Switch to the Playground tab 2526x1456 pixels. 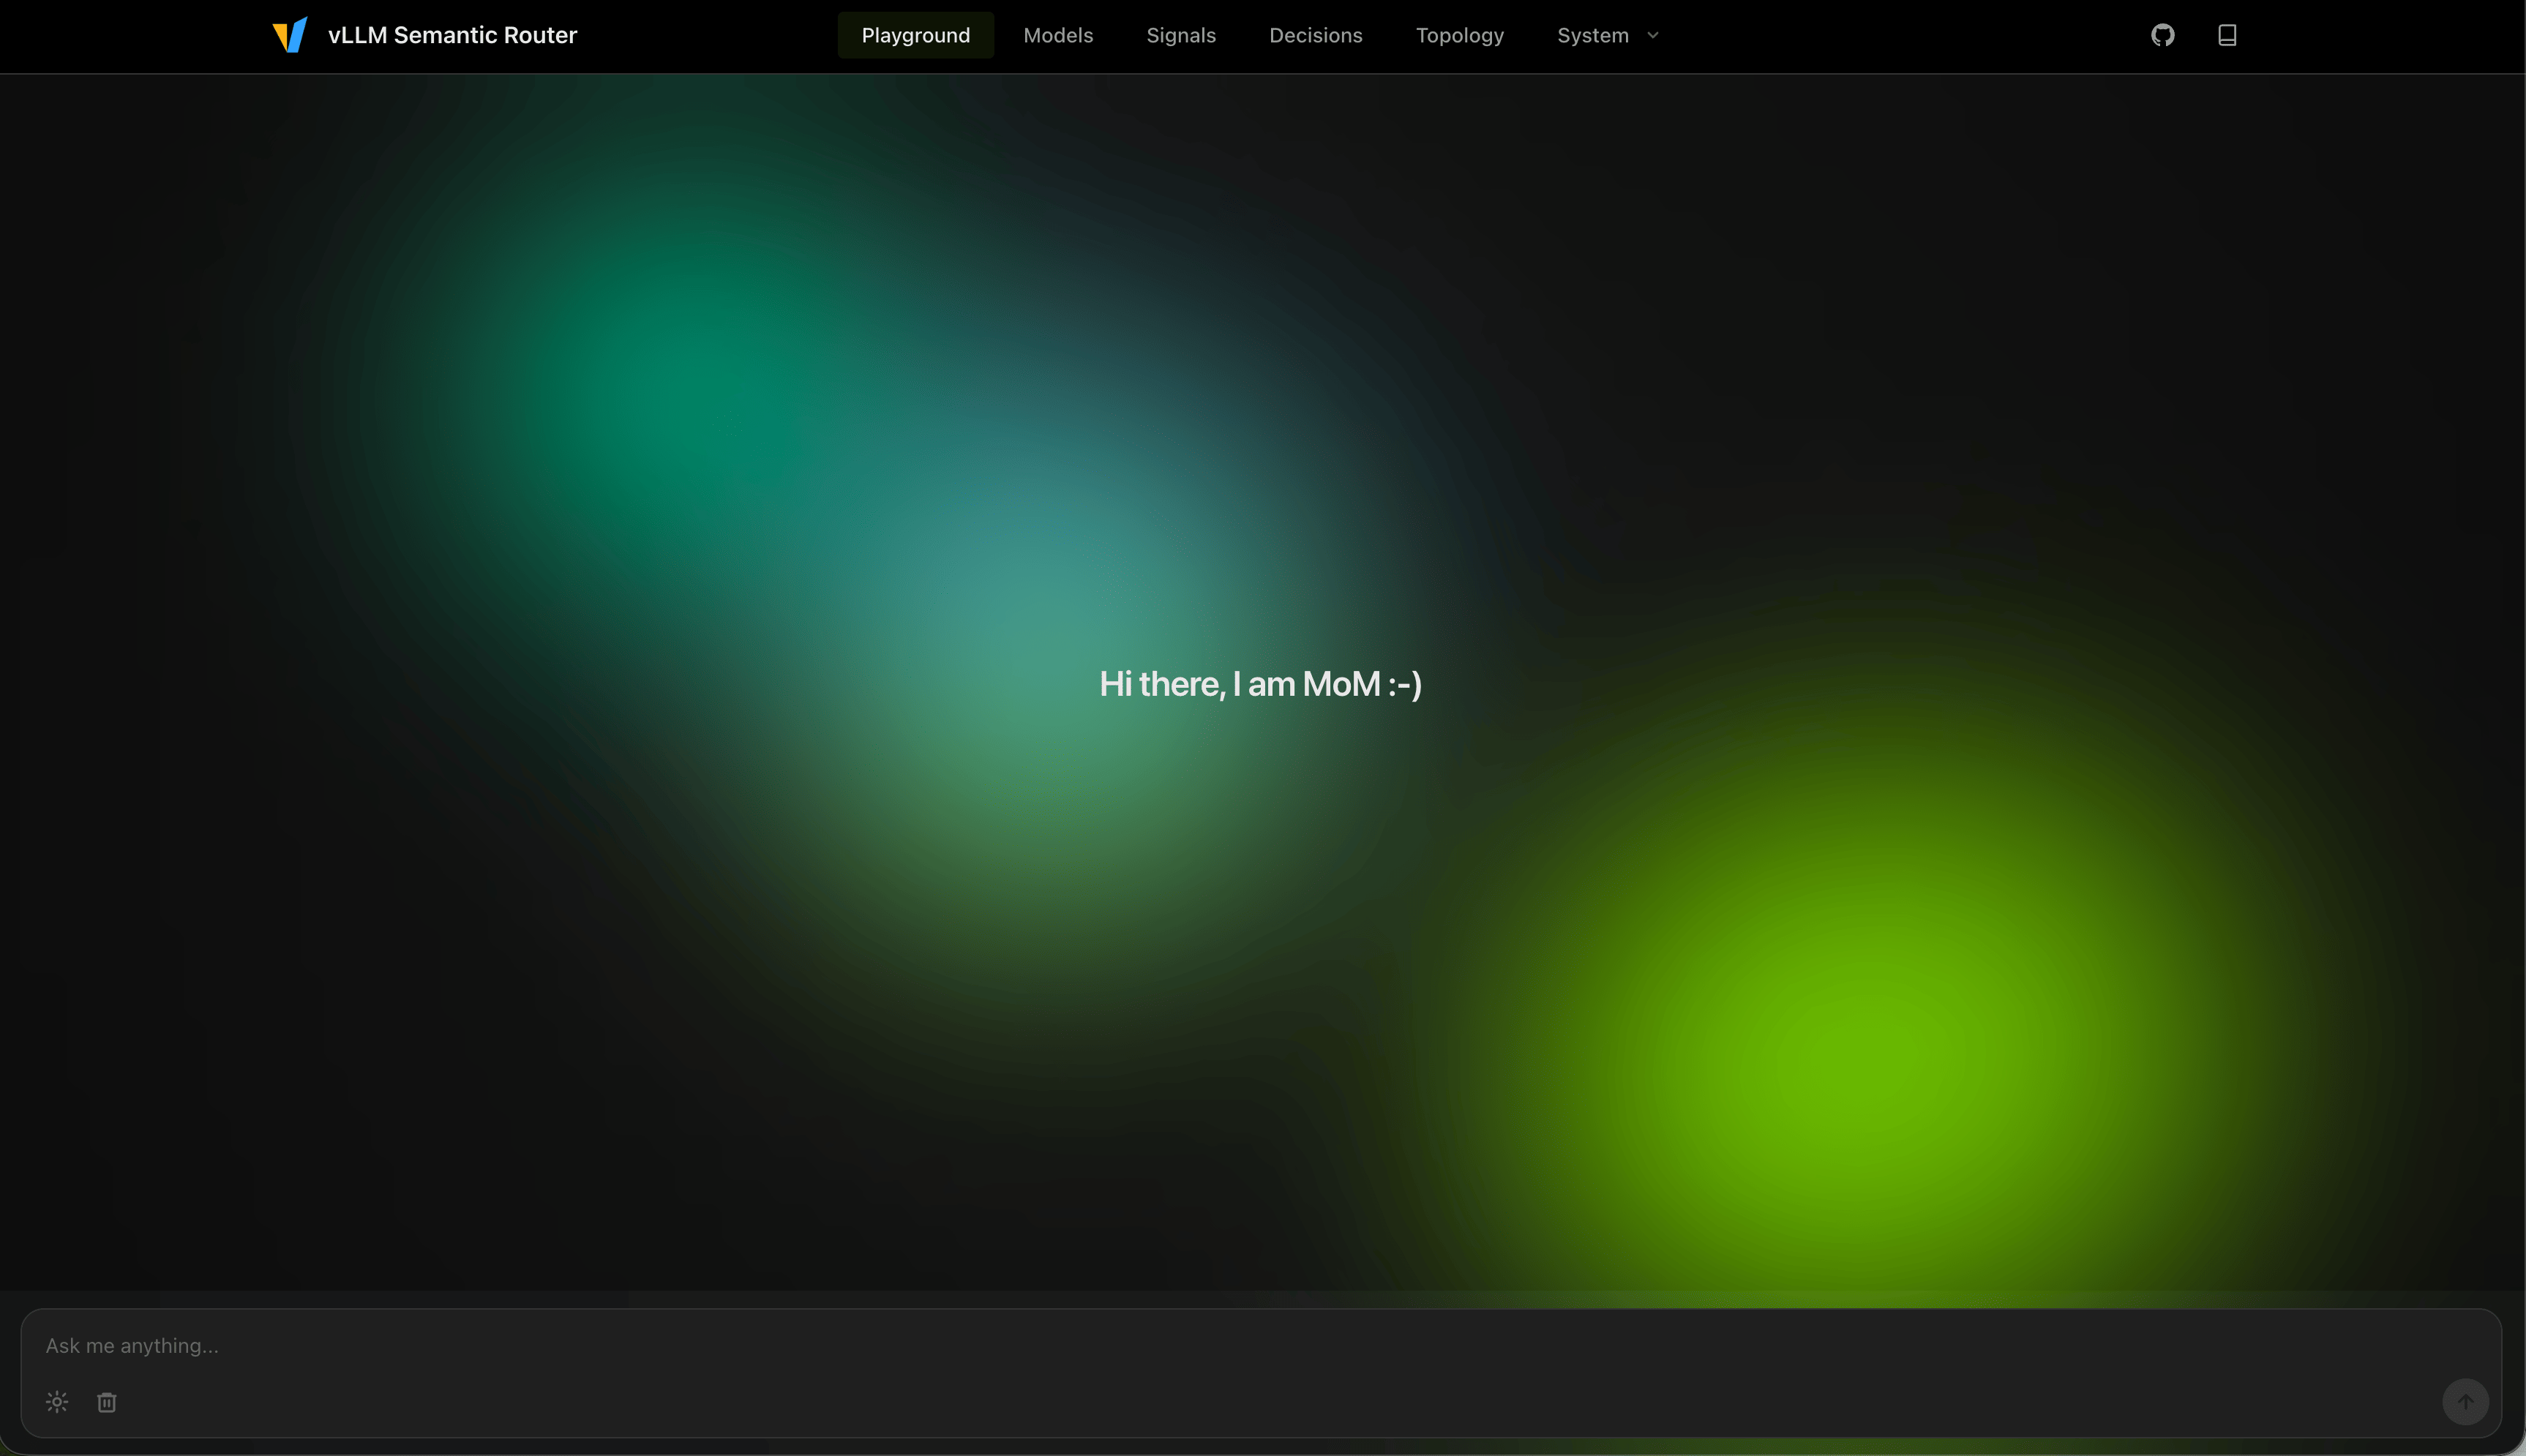915,35
